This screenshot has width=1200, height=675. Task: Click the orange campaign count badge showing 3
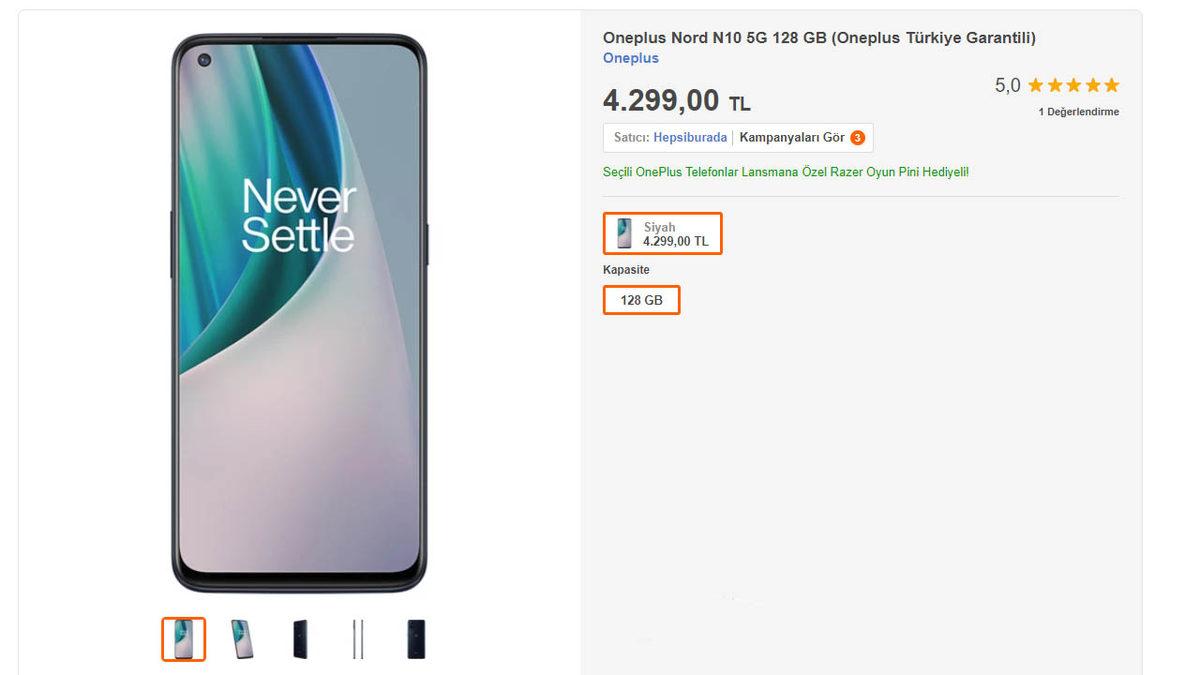tap(857, 137)
